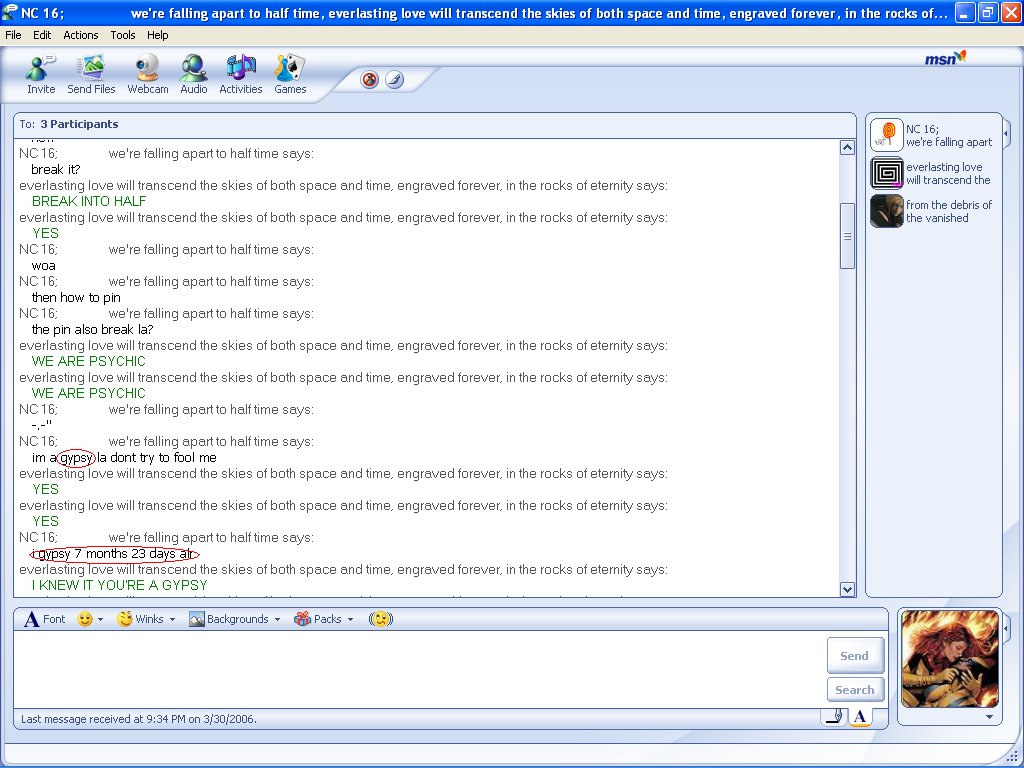Click the message 'woa'
The width and height of the screenshot is (1024, 768).
(43, 266)
